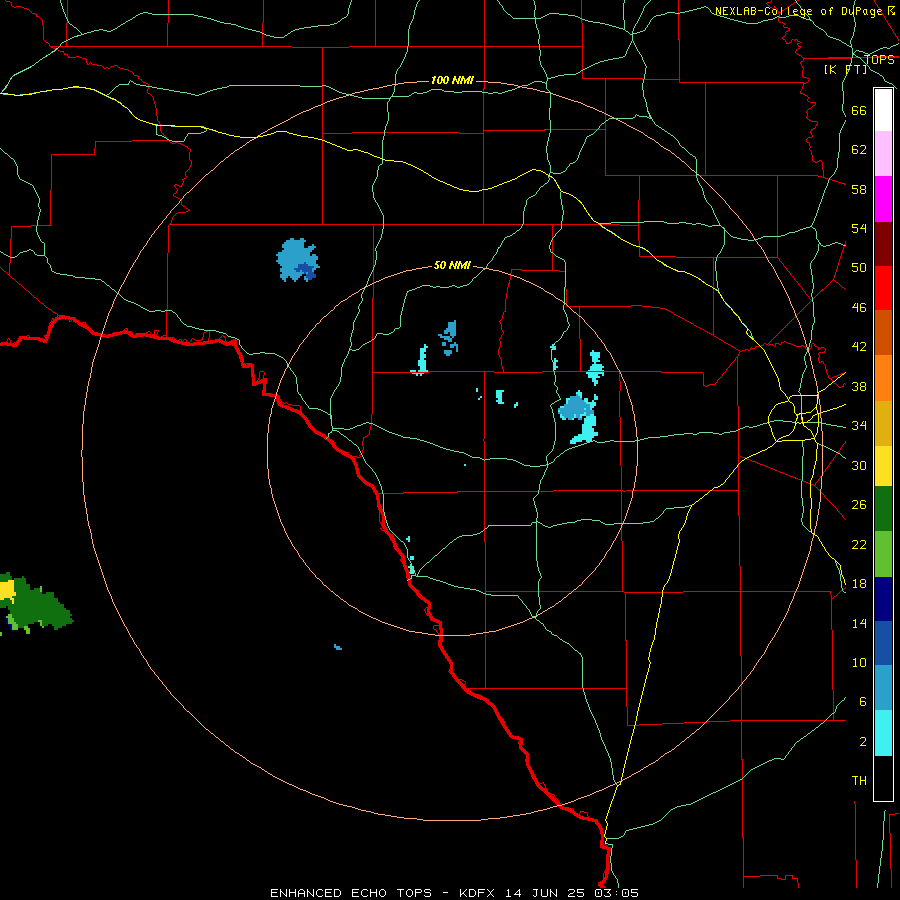Select the '2' scale value
The width and height of the screenshot is (900, 900).
click(863, 742)
